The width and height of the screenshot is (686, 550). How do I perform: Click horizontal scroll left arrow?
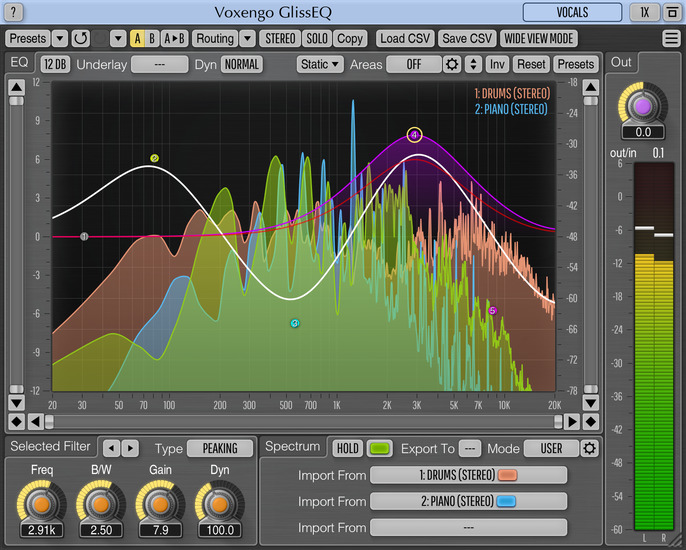35,422
